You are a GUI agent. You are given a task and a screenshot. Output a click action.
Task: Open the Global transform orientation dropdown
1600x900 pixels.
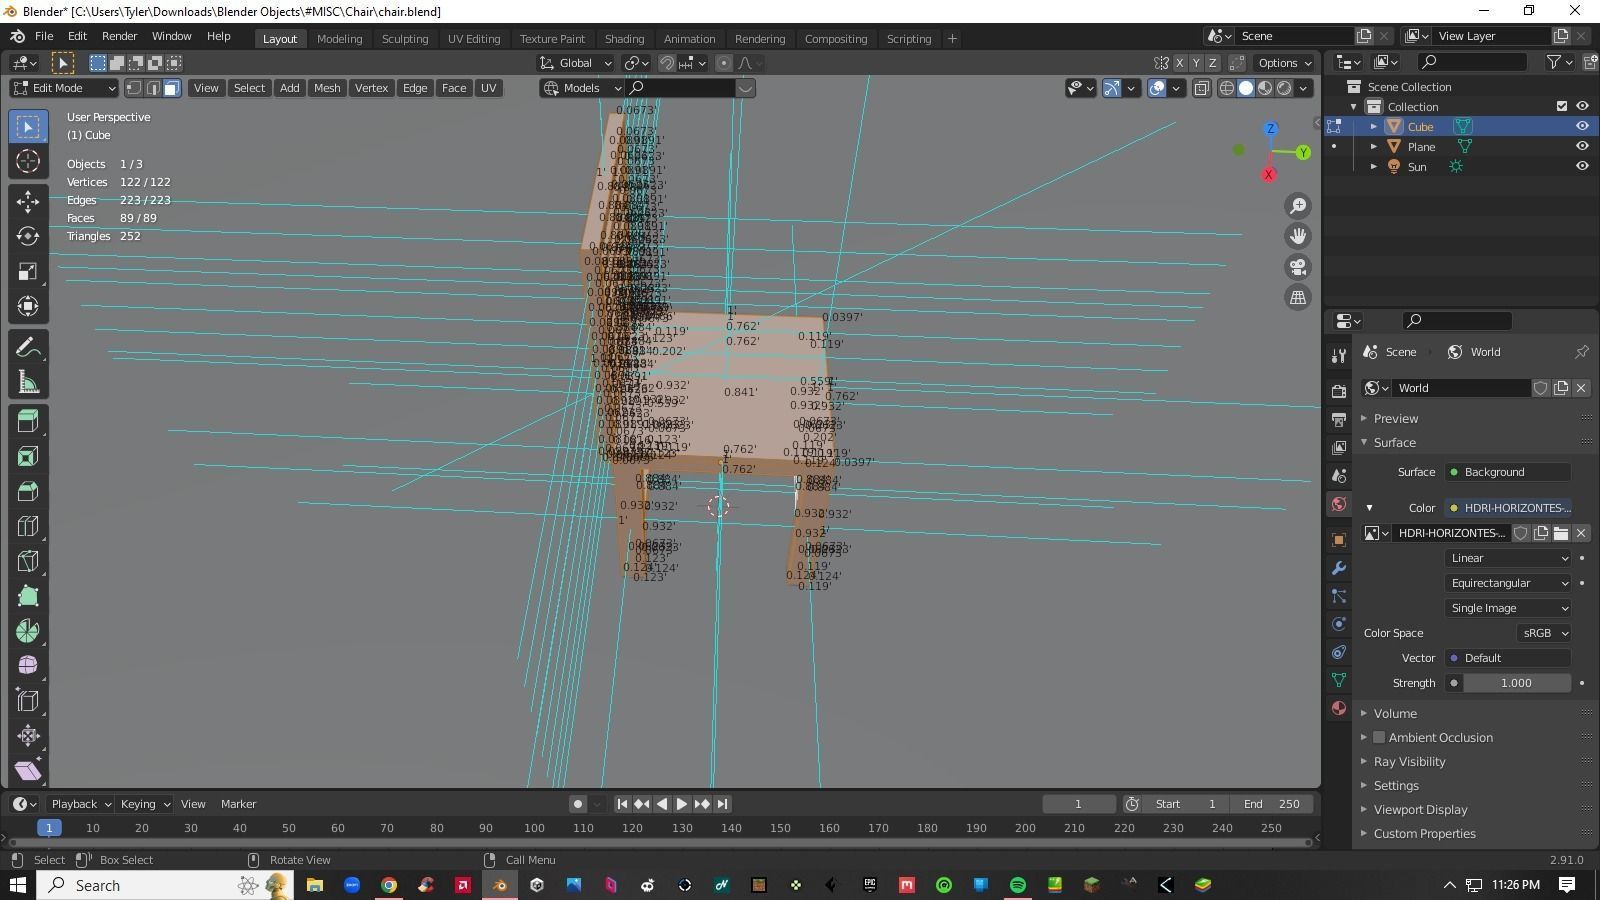576,63
